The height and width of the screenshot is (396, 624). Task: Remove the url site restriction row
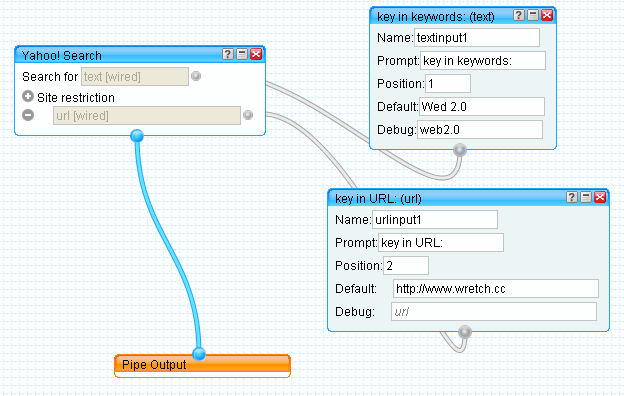tap(28, 115)
